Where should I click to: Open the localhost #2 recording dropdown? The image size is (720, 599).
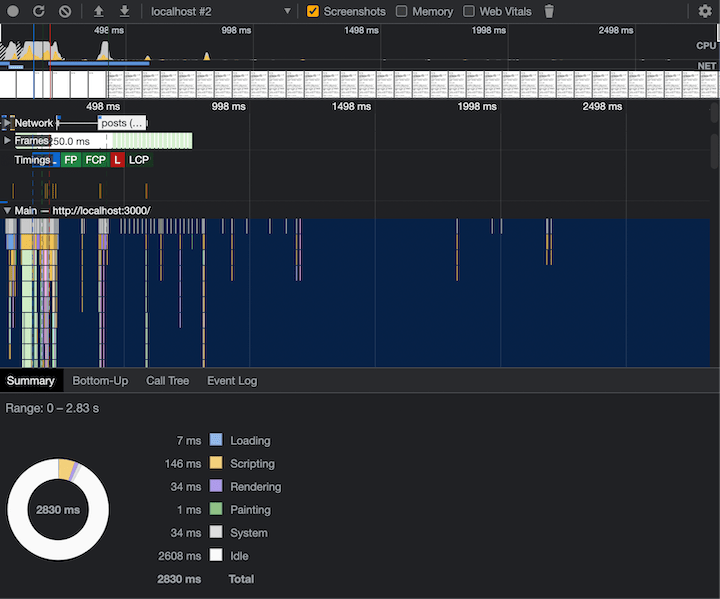pyautogui.click(x=220, y=11)
